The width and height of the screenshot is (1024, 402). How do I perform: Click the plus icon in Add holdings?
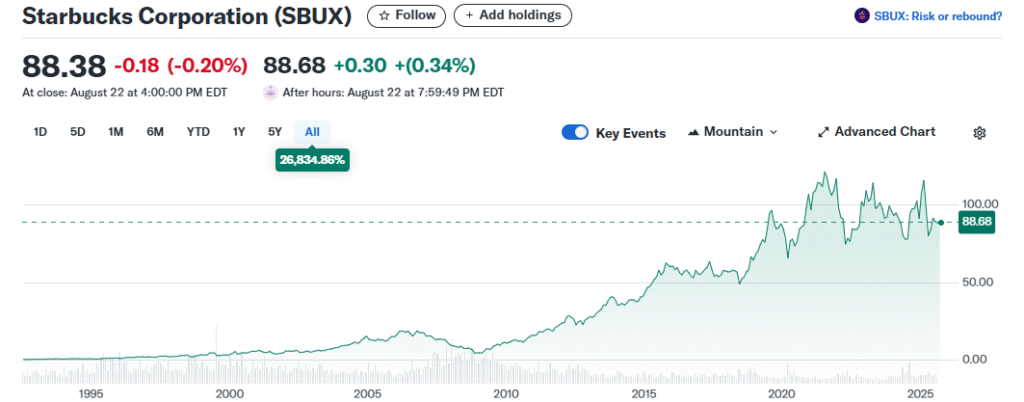[x=470, y=16]
